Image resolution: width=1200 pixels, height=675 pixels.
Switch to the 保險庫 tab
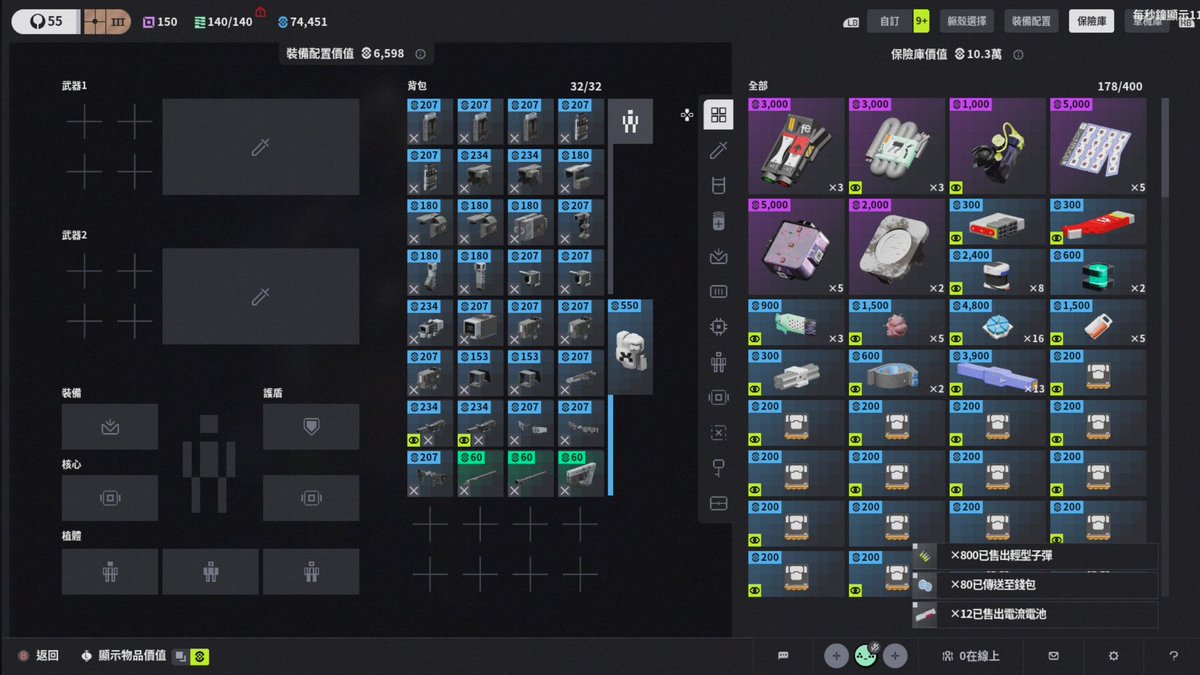pos(1091,21)
